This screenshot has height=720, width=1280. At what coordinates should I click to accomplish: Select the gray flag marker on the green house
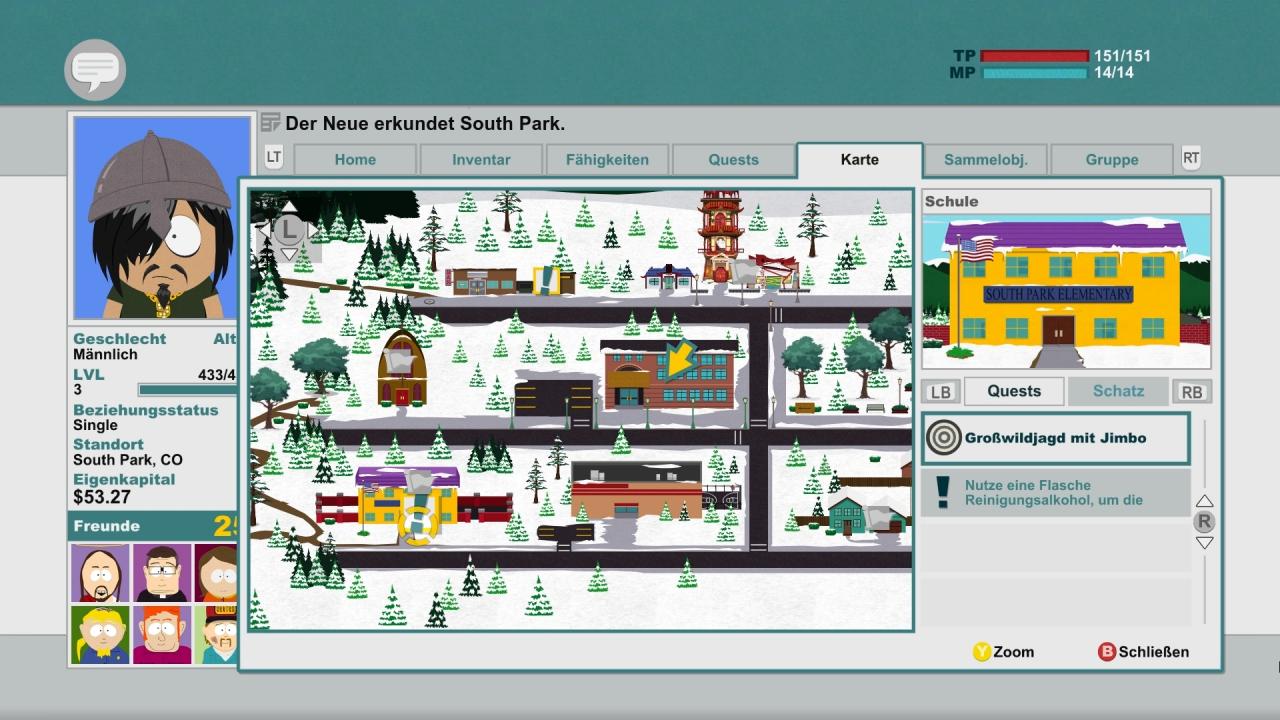880,517
